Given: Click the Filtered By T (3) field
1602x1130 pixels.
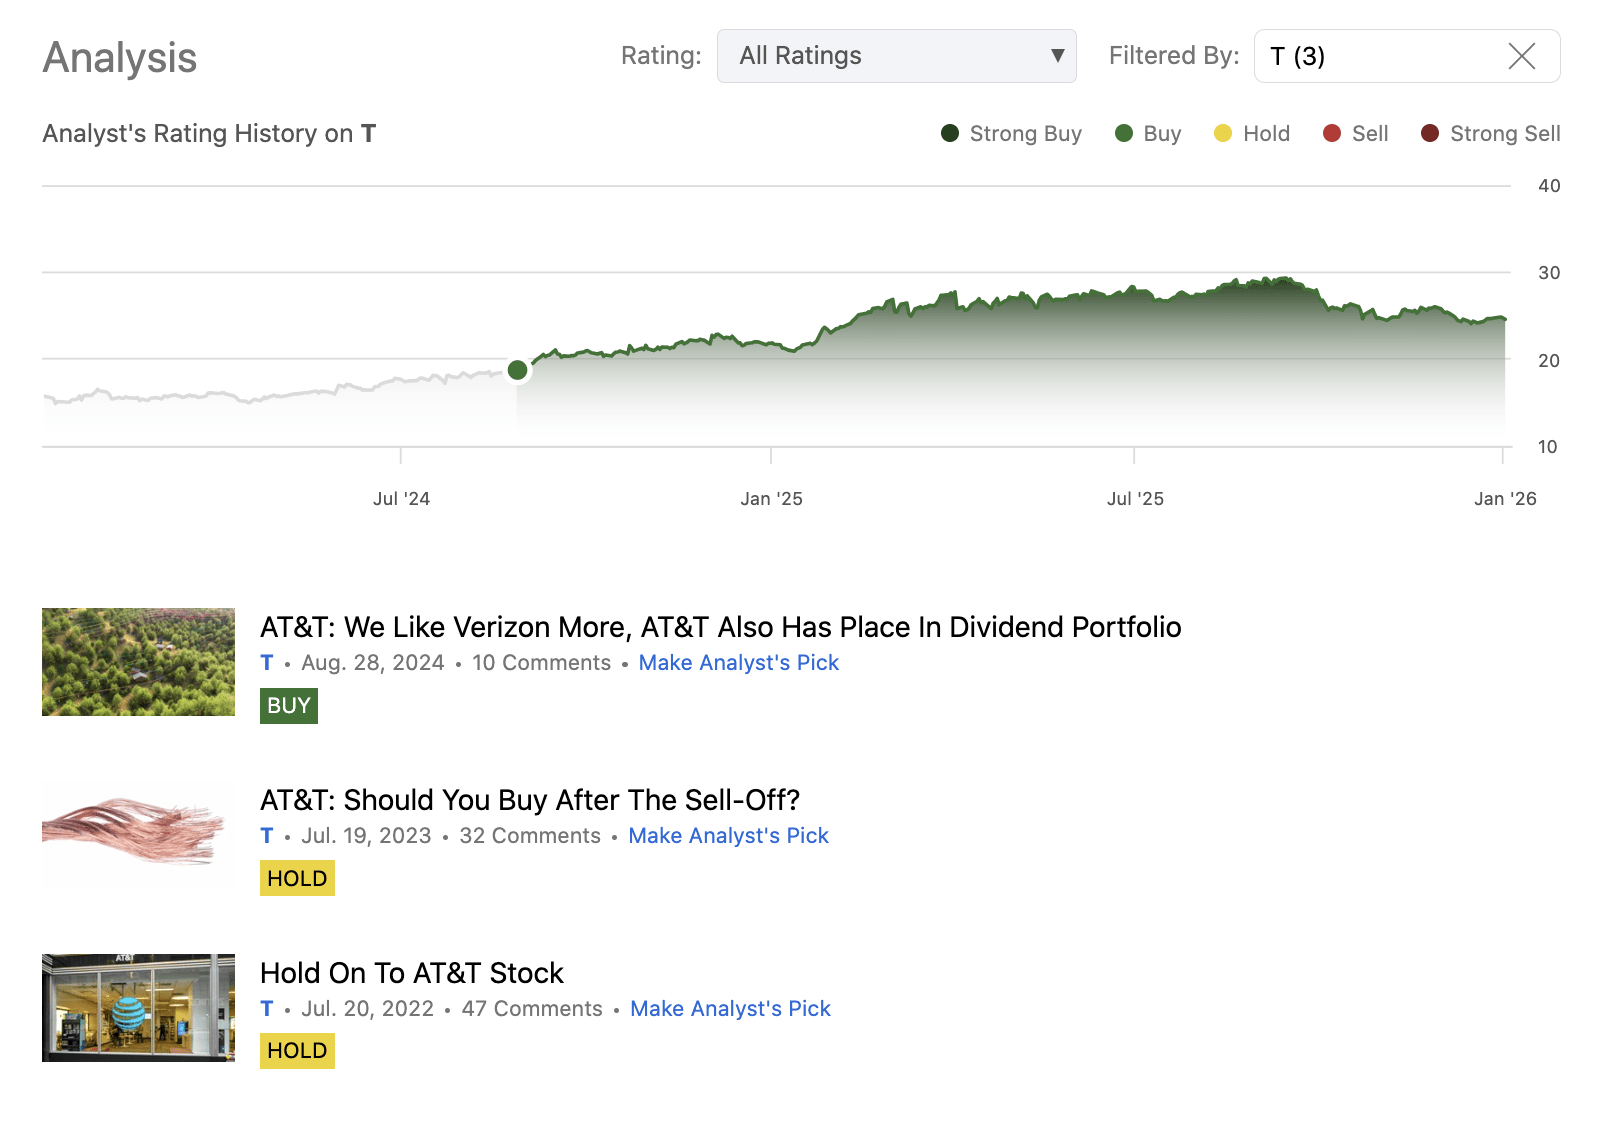Looking at the screenshot, I should point(1380,56).
